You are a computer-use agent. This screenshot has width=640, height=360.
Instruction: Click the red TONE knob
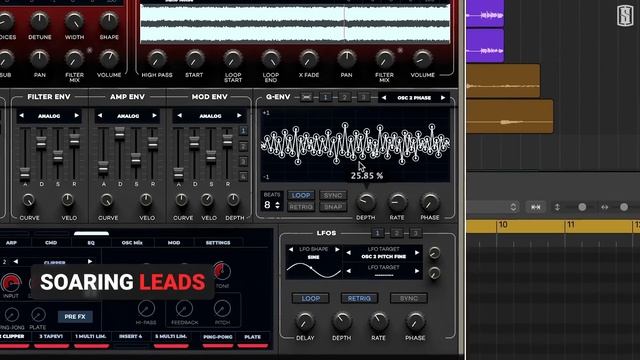[222, 271]
